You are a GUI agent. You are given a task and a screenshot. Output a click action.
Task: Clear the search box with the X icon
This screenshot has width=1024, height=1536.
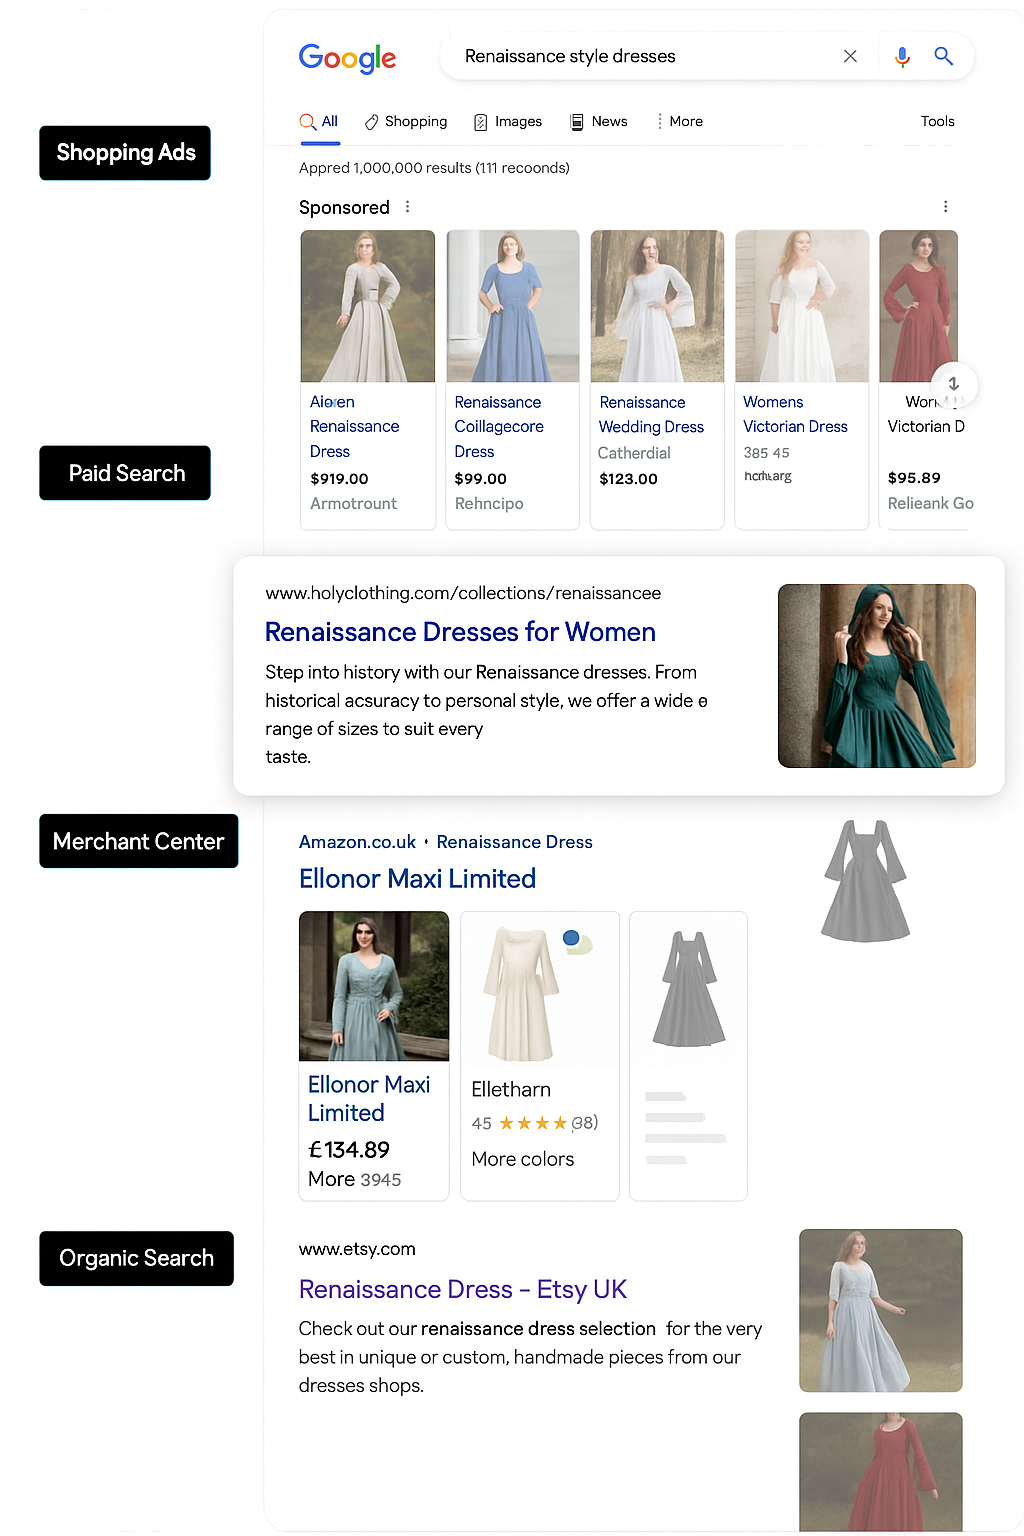850,56
